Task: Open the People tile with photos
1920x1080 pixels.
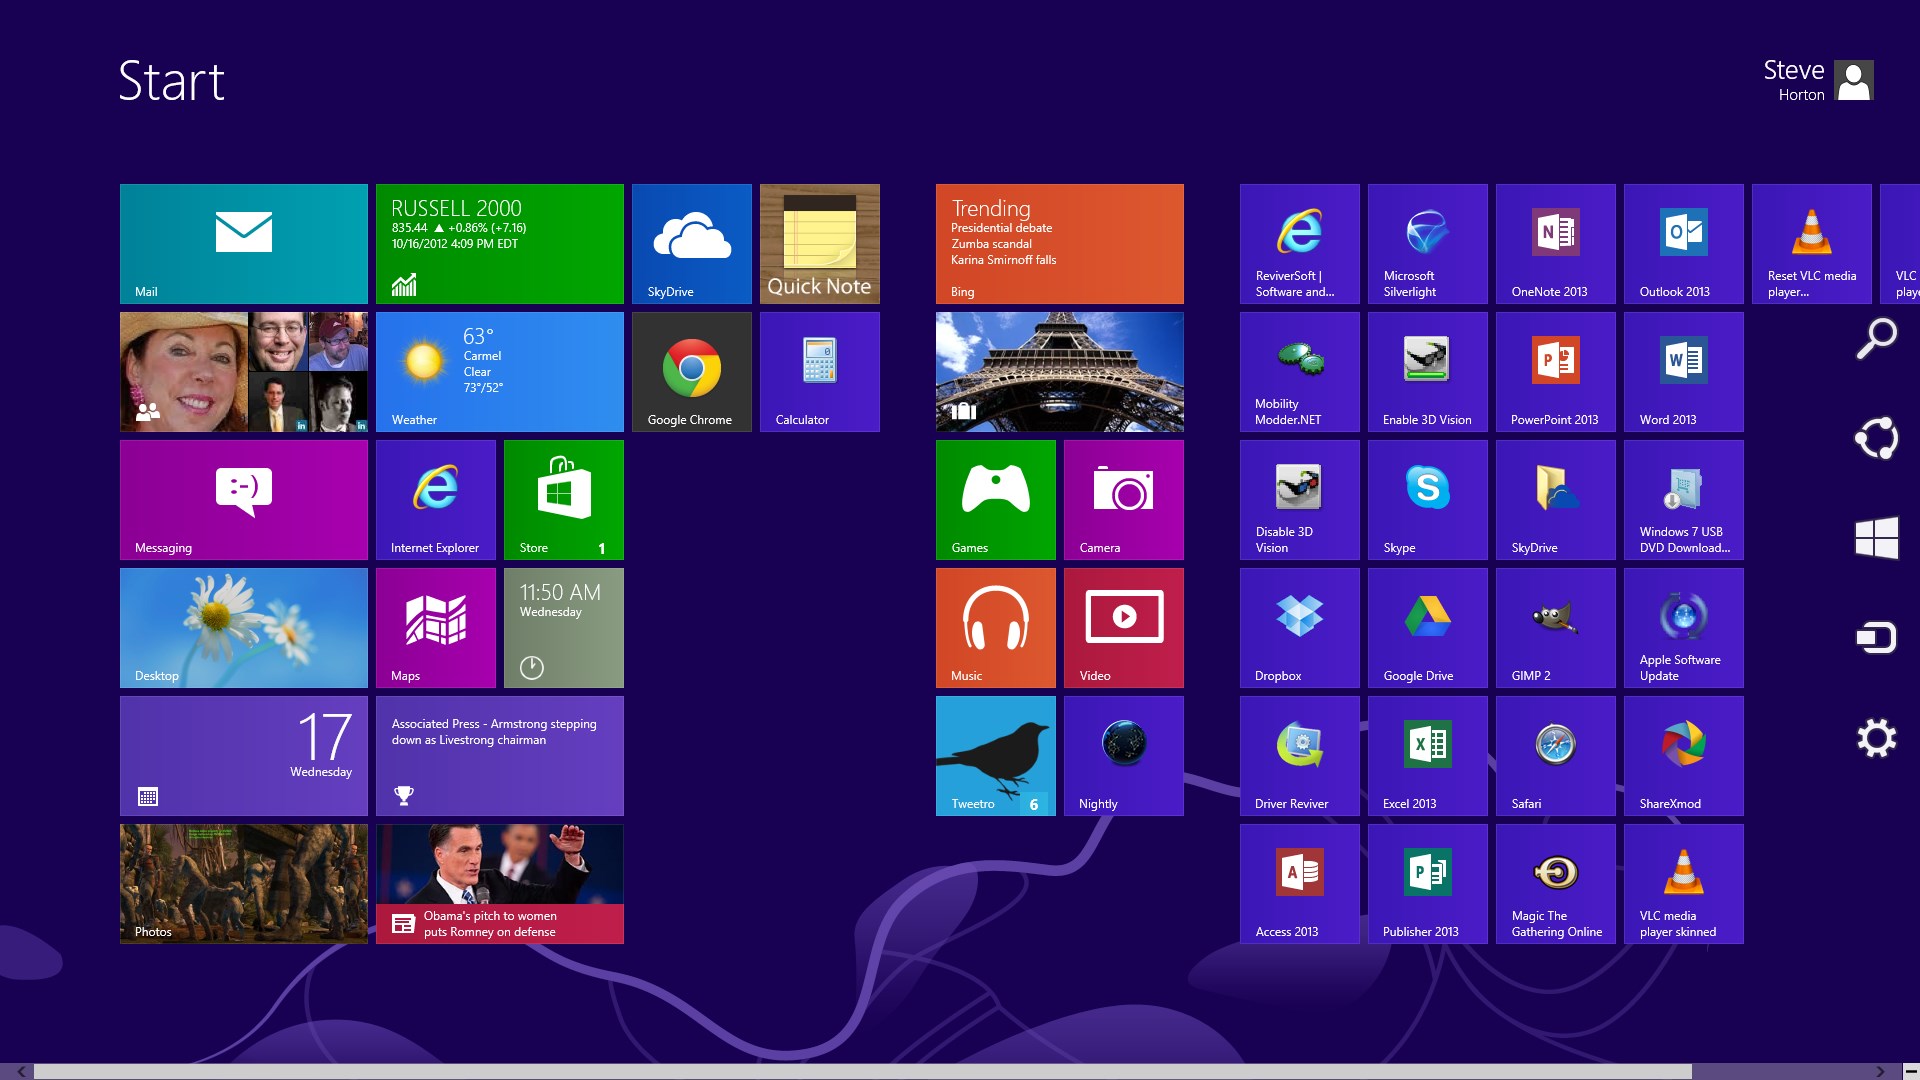Action: [244, 372]
